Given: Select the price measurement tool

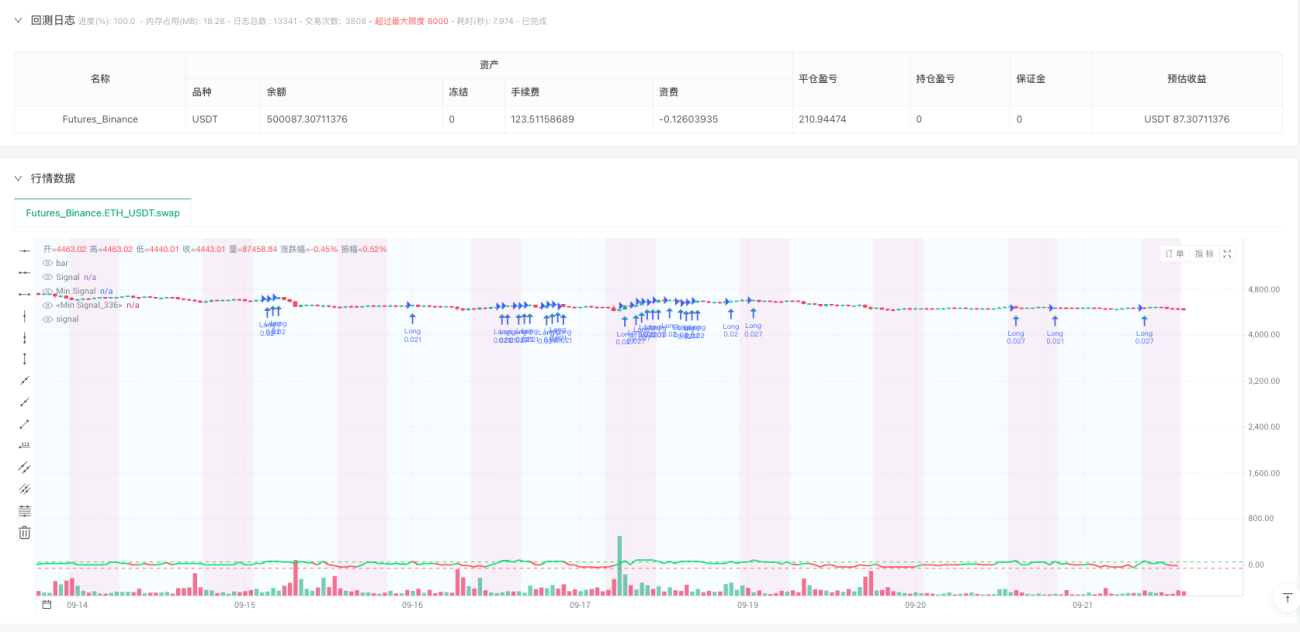Looking at the screenshot, I should (25, 445).
